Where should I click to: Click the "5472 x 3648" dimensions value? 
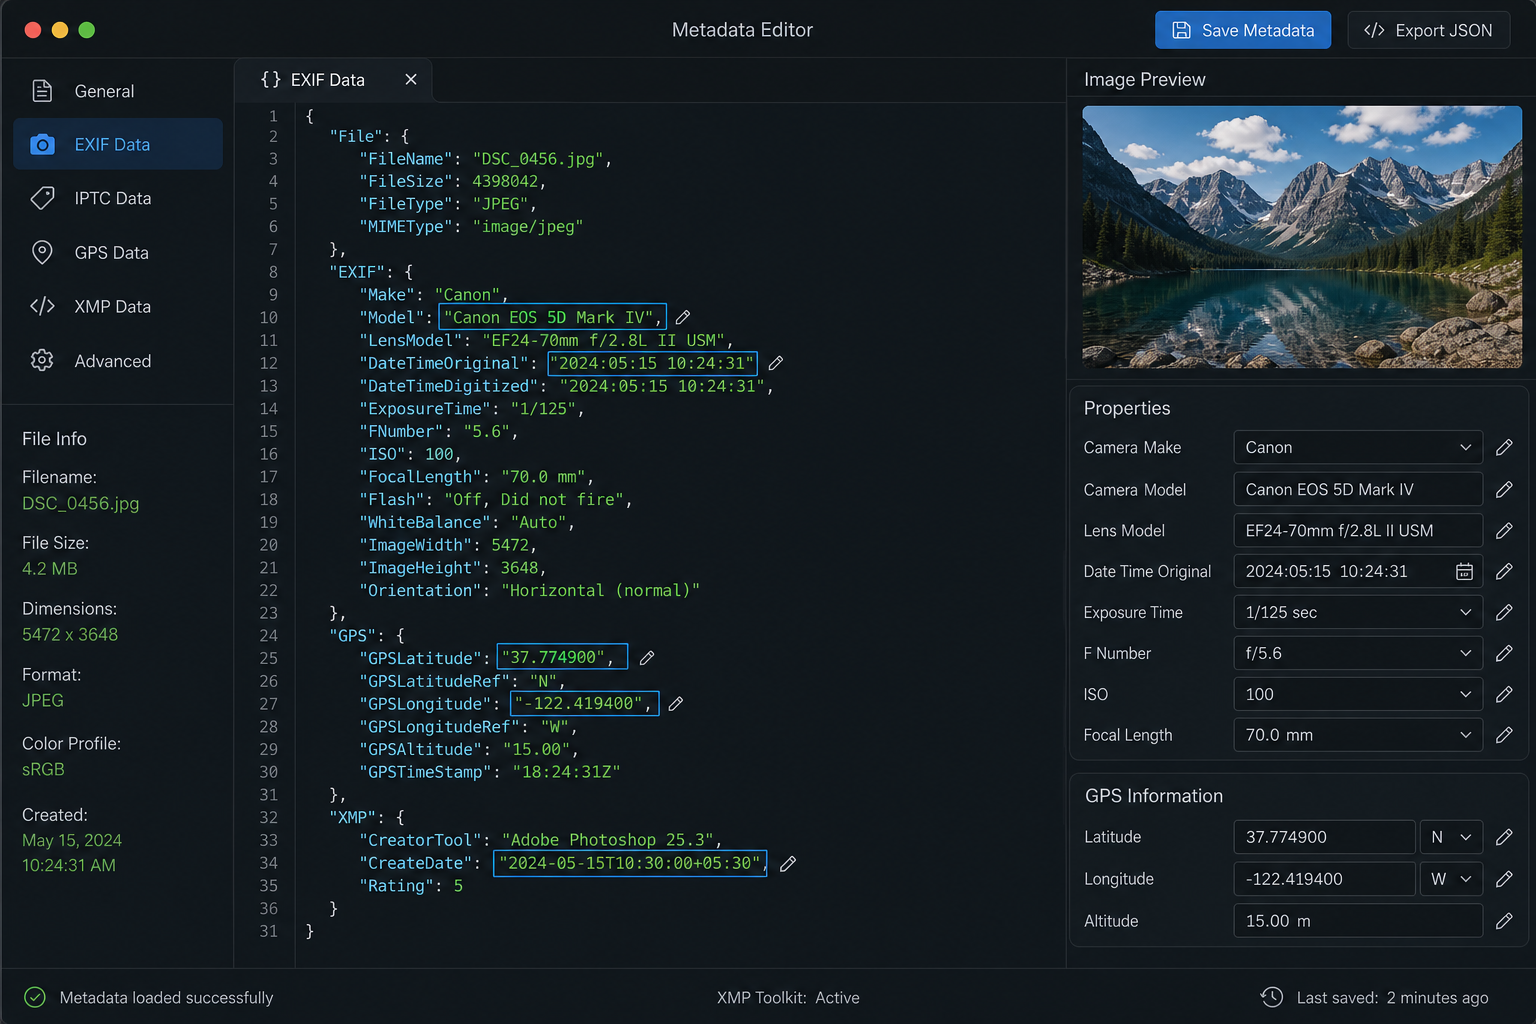point(70,634)
